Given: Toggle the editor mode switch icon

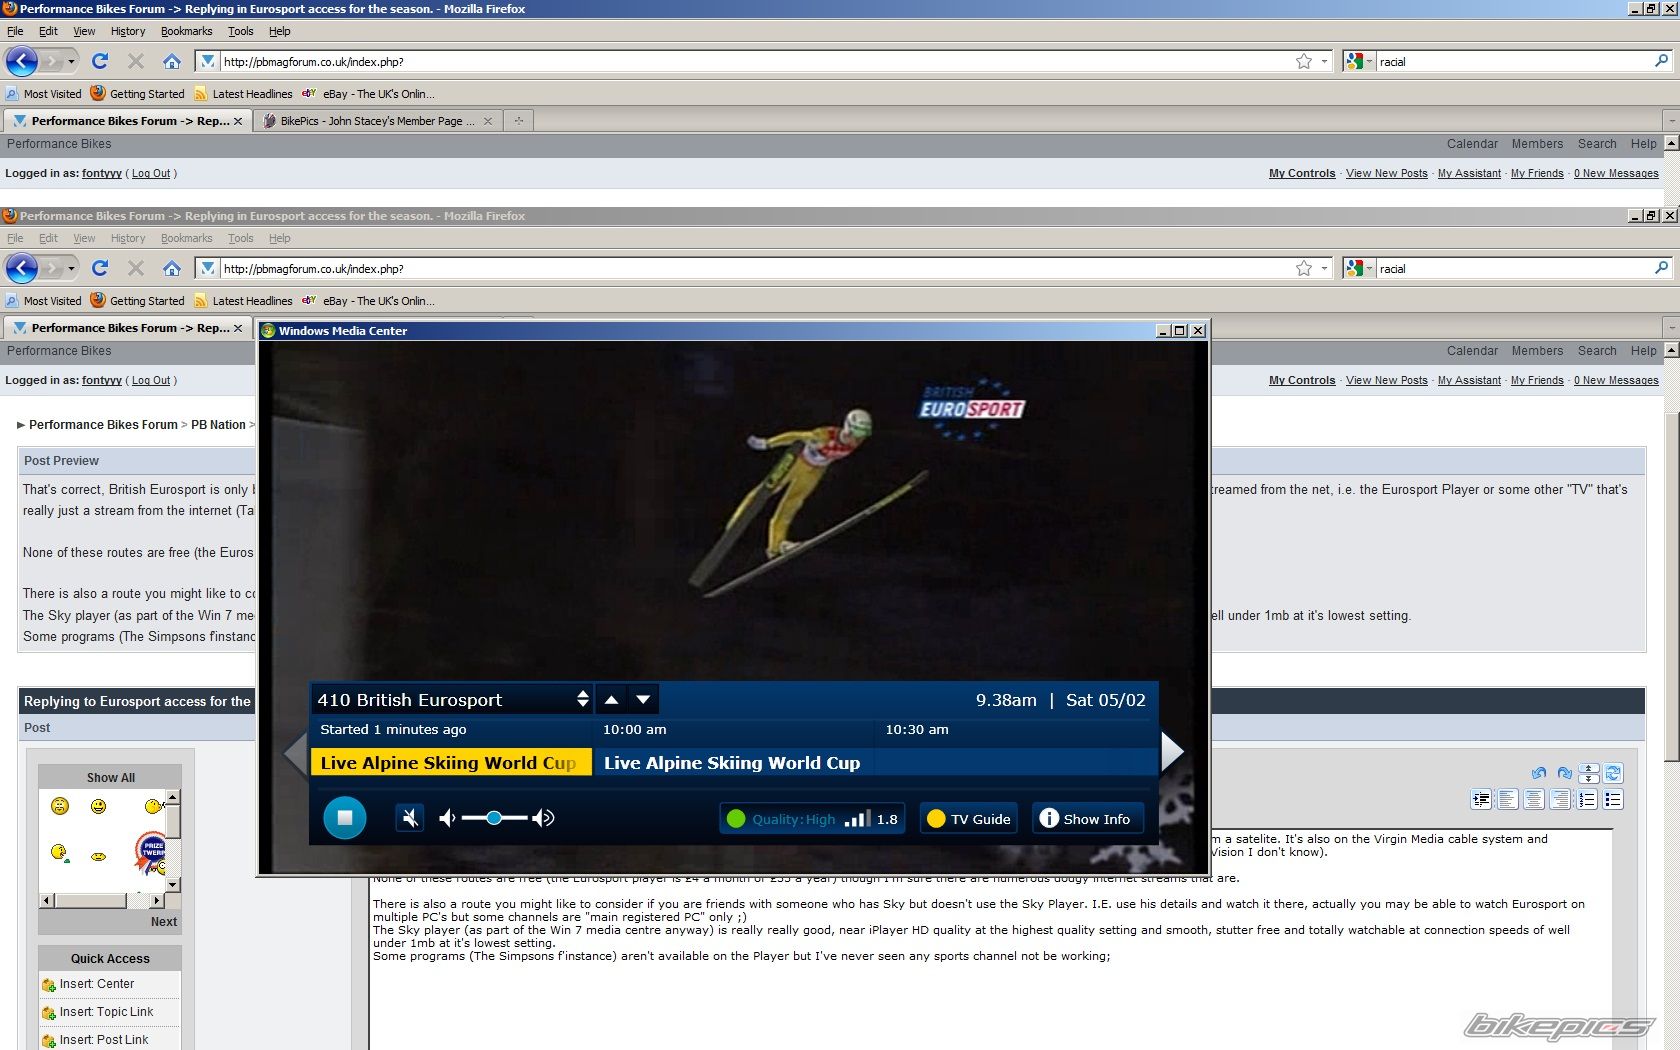Looking at the screenshot, I should [1613, 773].
